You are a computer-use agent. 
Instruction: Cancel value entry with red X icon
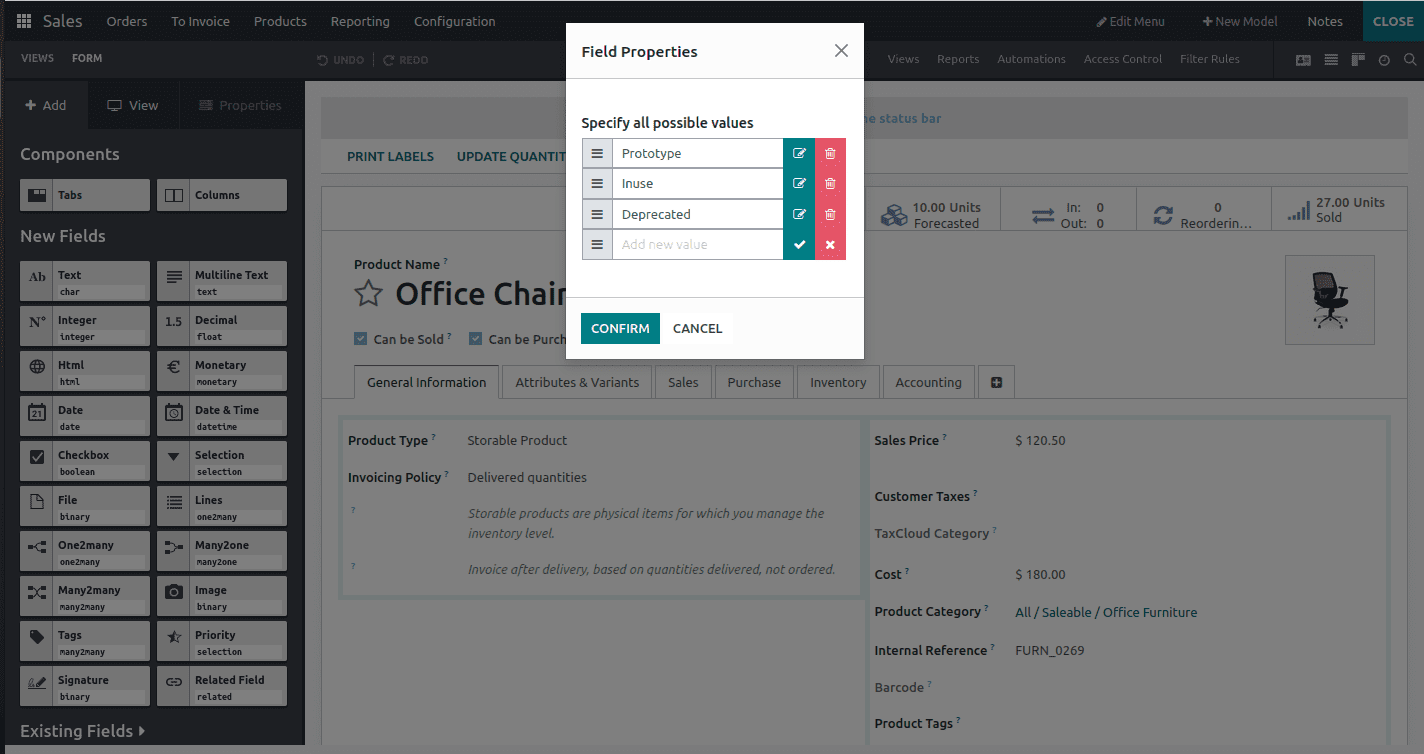[x=831, y=244]
